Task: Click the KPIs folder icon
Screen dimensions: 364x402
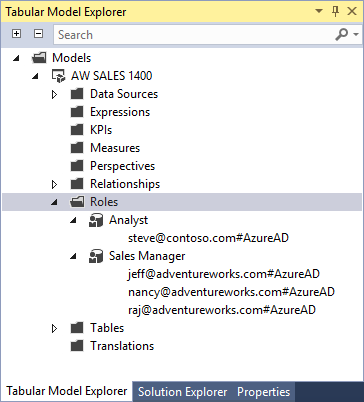Action: point(77,130)
